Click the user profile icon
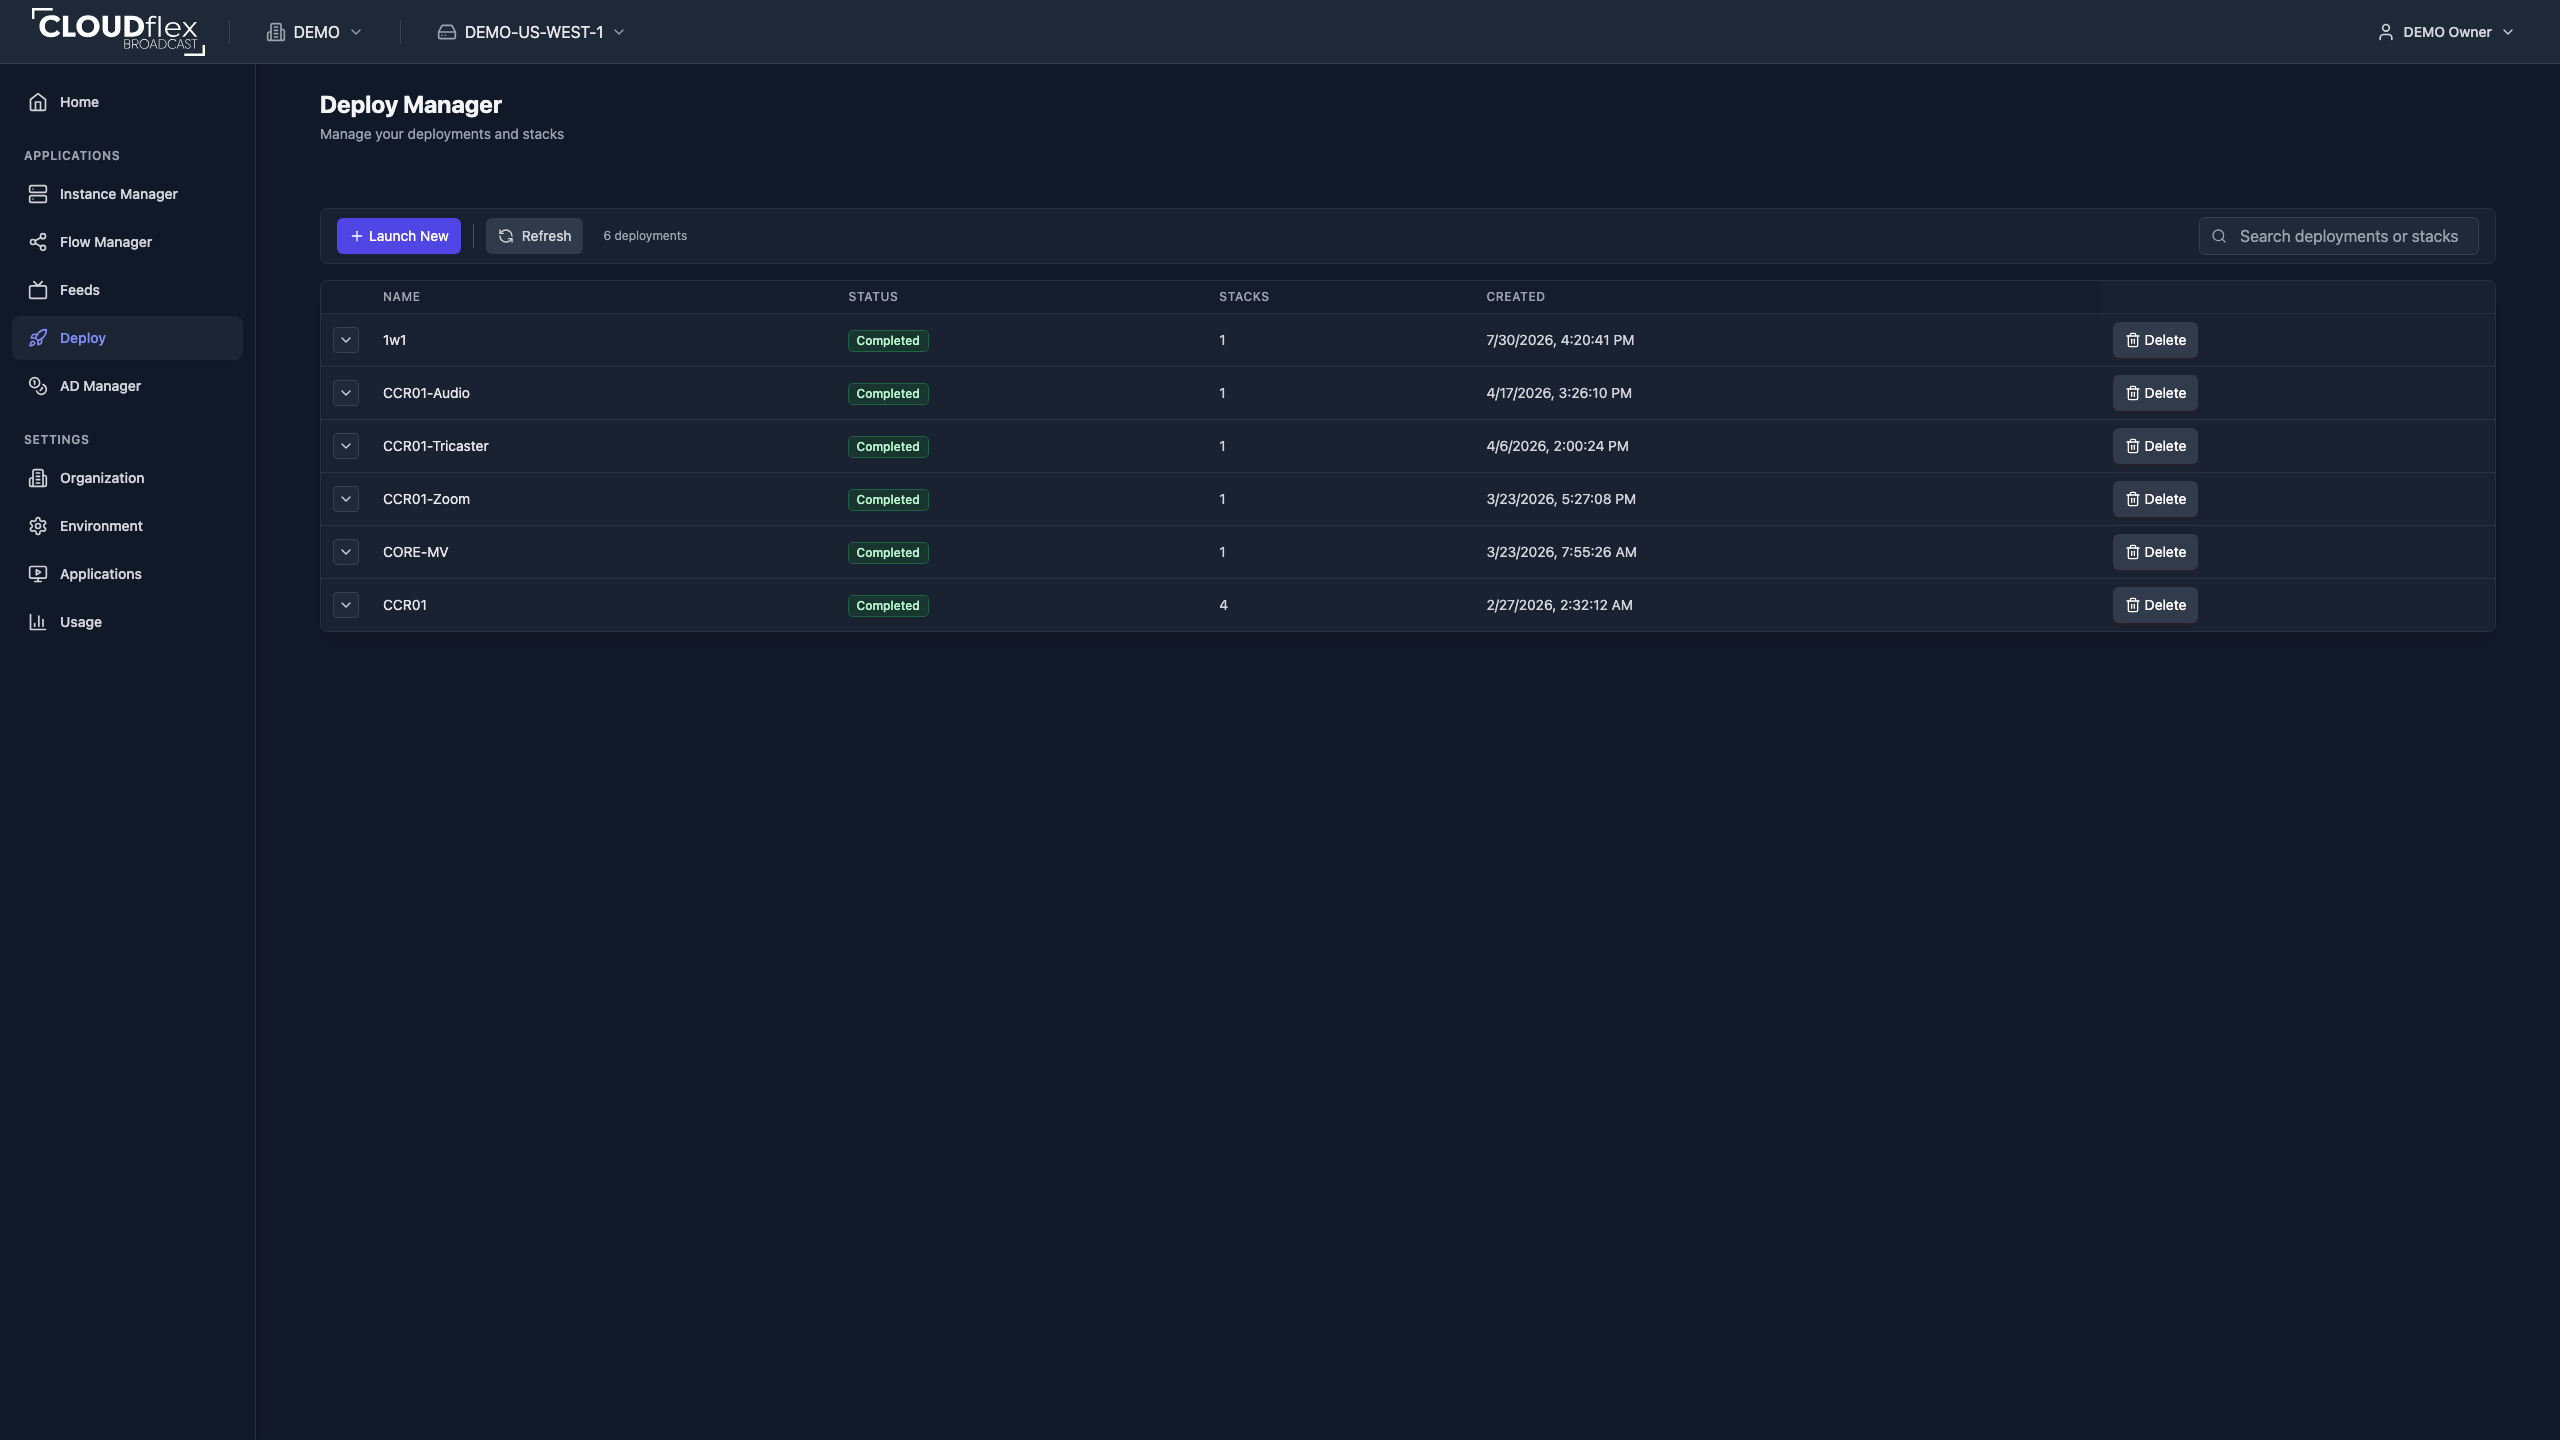The height and width of the screenshot is (1440, 2560). click(2385, 32)
